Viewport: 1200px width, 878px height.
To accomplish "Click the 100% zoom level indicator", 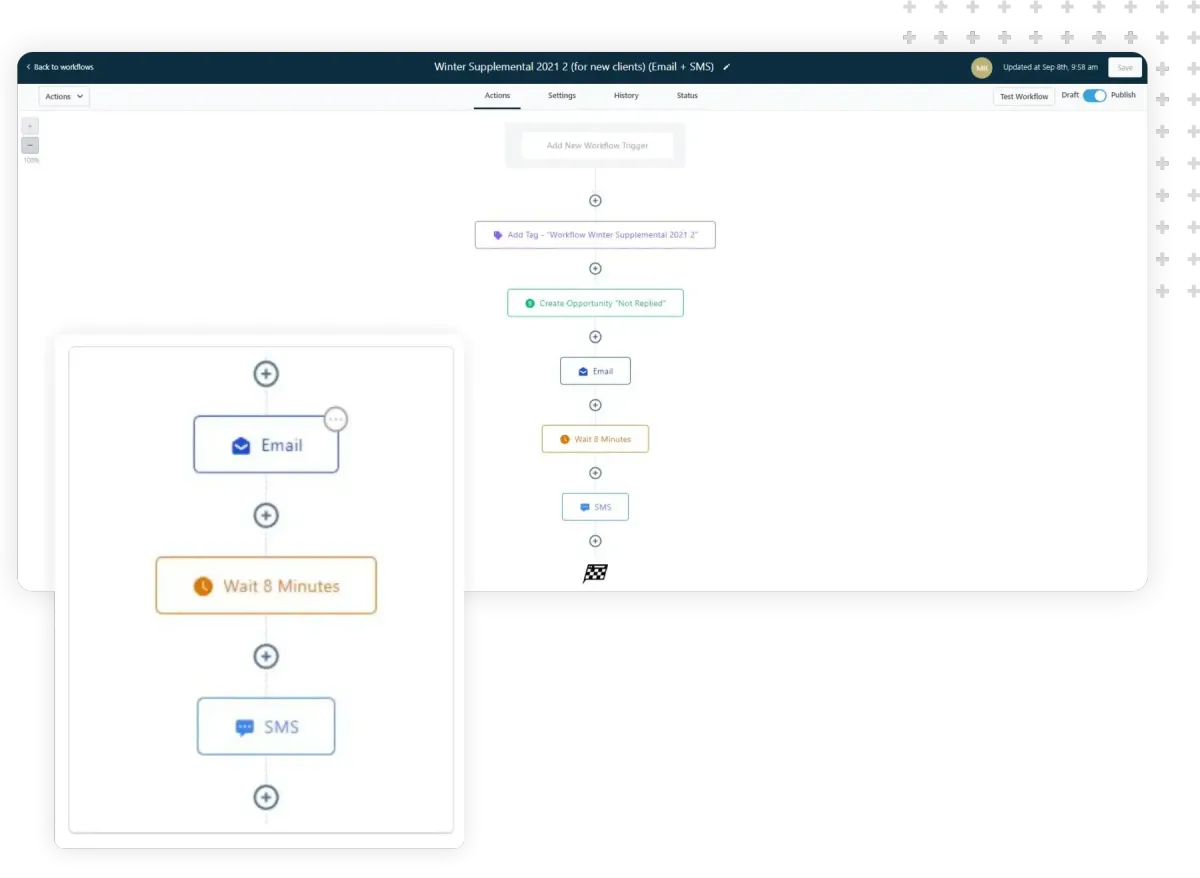I will [x=30, y=158].
